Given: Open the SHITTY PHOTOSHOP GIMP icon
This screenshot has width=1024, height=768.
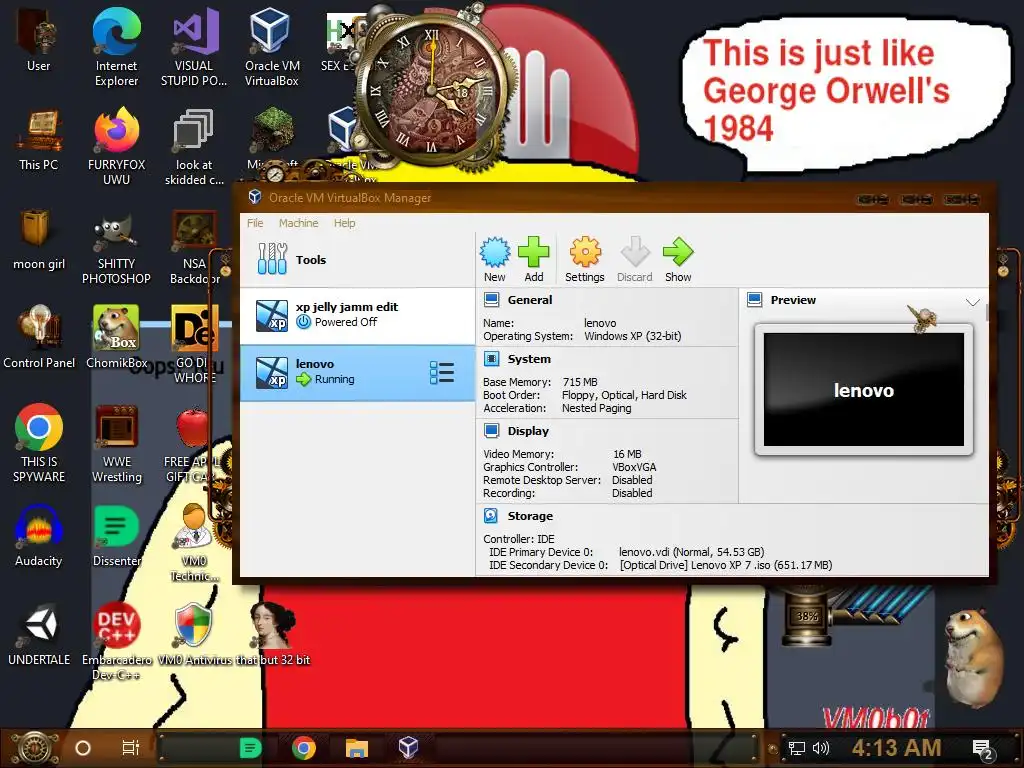Looking at the screenshot, I should tap(116, 248).
